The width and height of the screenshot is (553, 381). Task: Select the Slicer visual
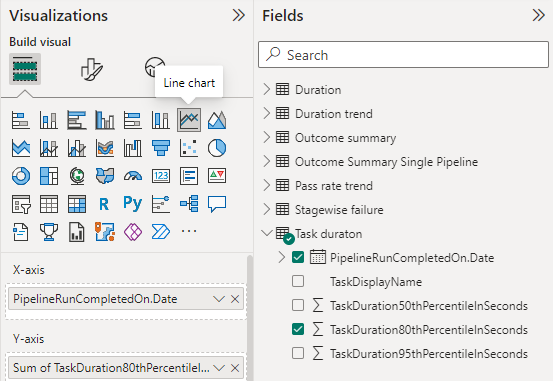click(x=20, y=204)
